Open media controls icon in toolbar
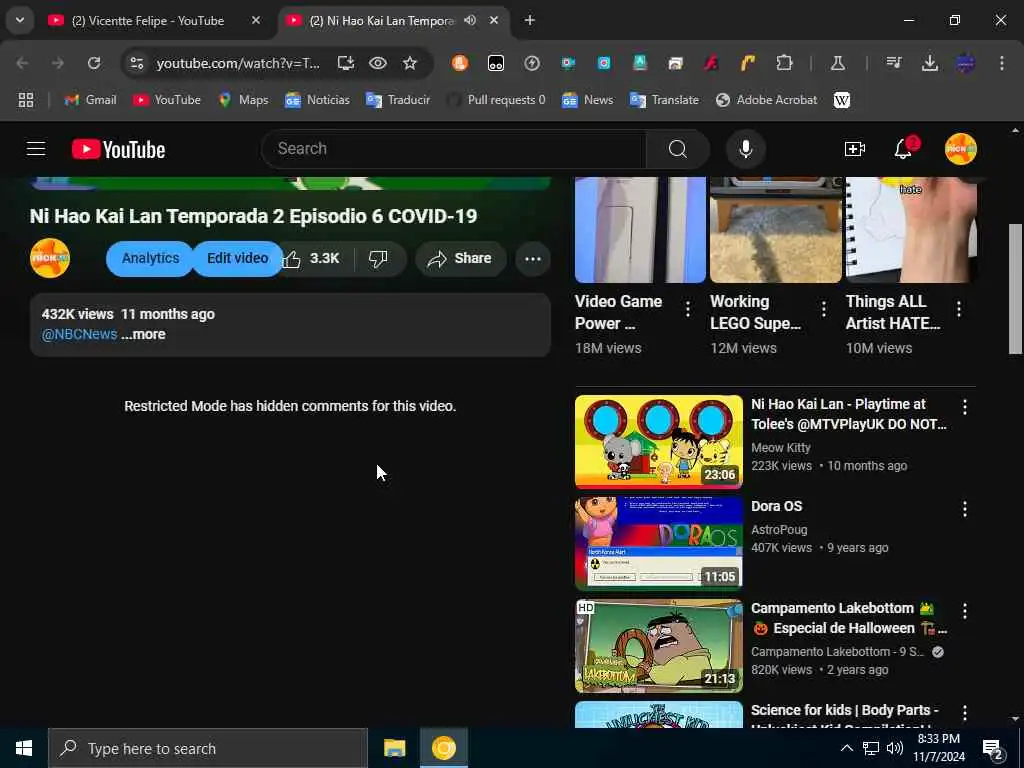 coord(894,63)
